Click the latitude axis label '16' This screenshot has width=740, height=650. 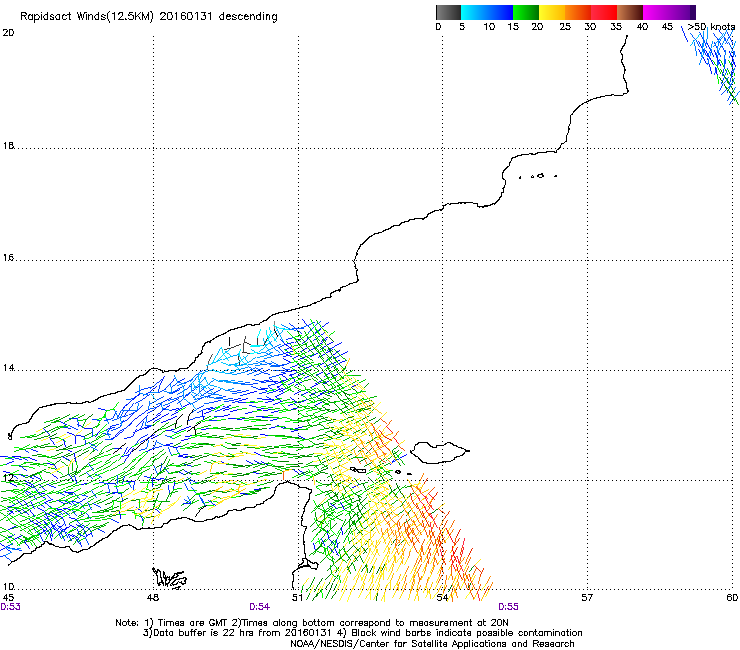(x=8, y=258)
